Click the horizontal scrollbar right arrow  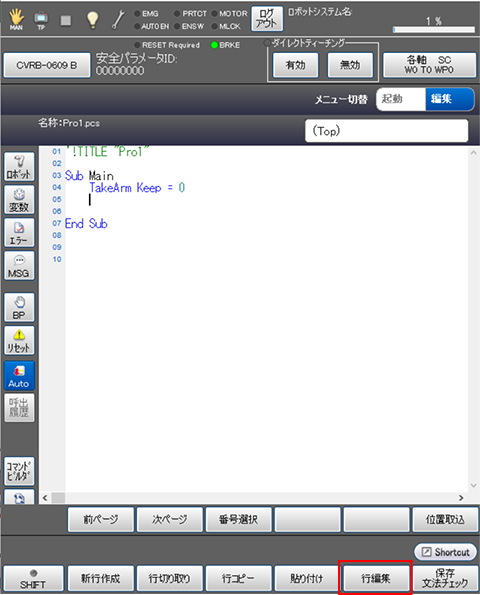(x=461, y=498)
